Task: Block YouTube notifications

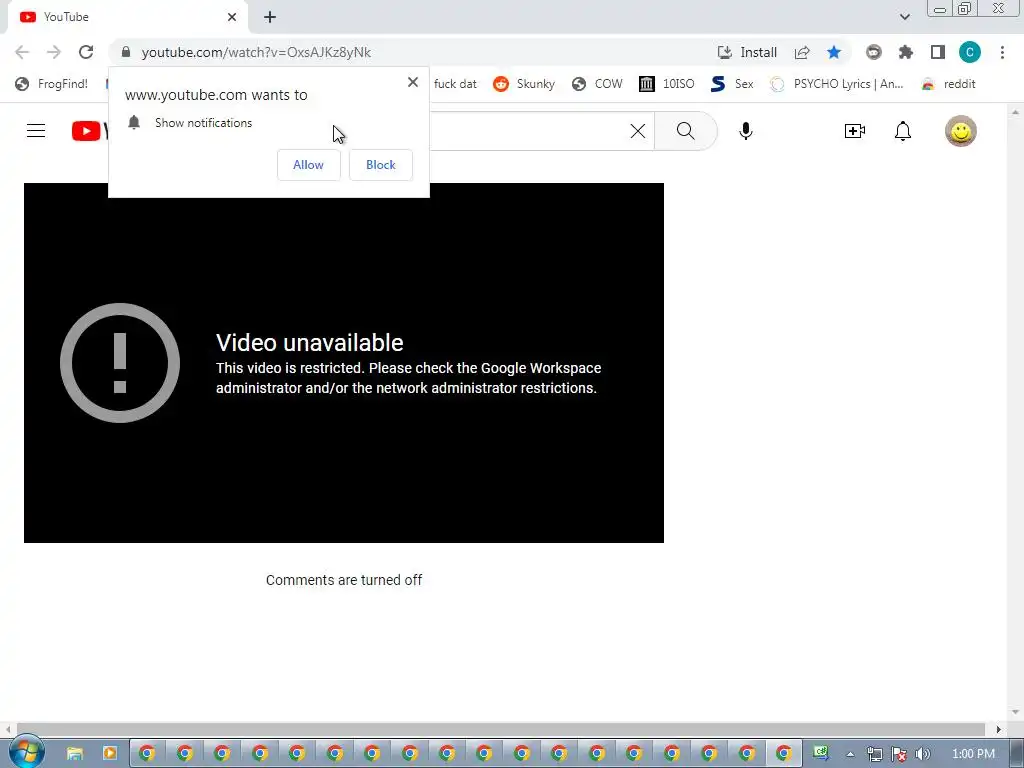Action: pyautogui.click(x=381, y=165)
